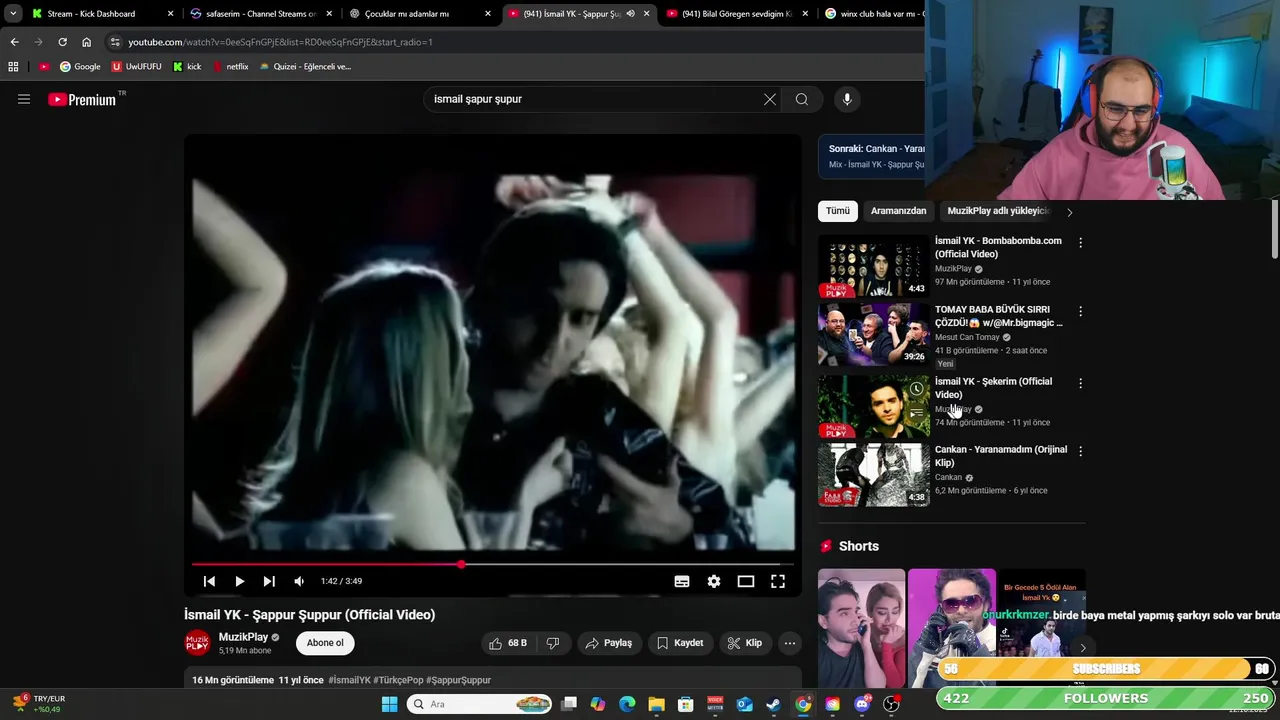This screenshot has height=720, width=1280.
Task: Go to YouTube Premium home logo
Action: coord(82,99)
